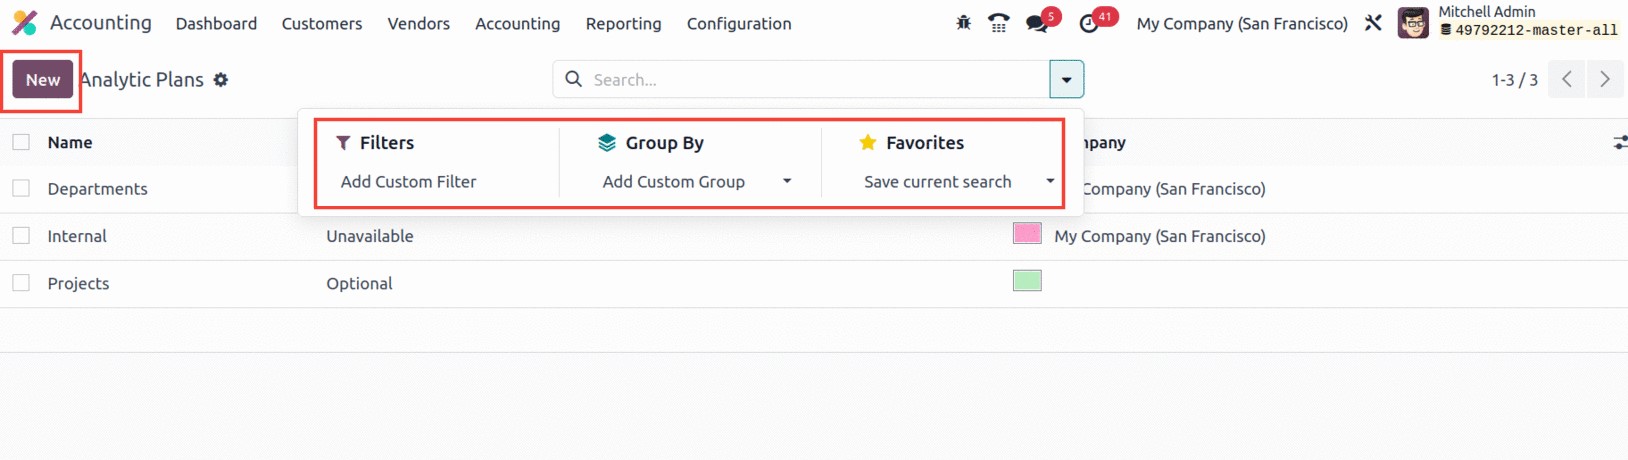Expand Save current search arrow

(1050, 181)
